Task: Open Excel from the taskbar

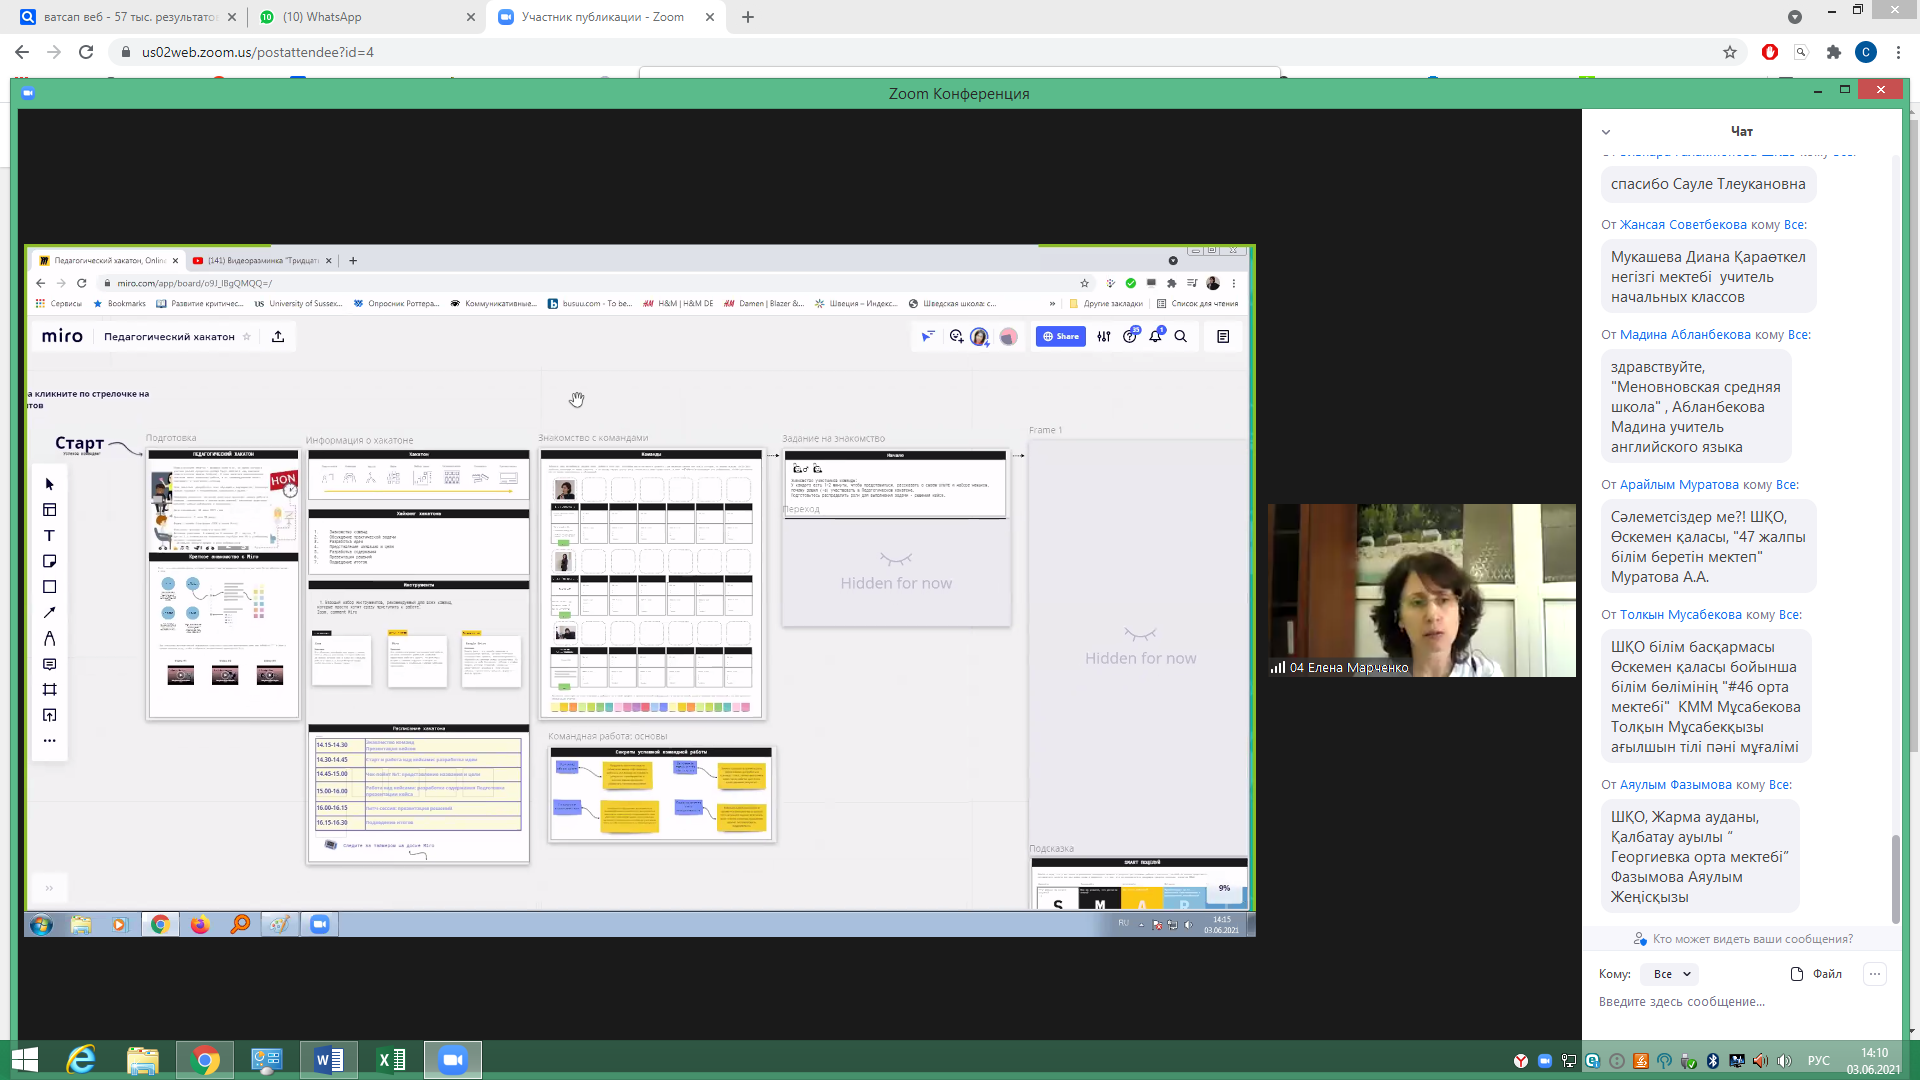Action: point(391,1060)
